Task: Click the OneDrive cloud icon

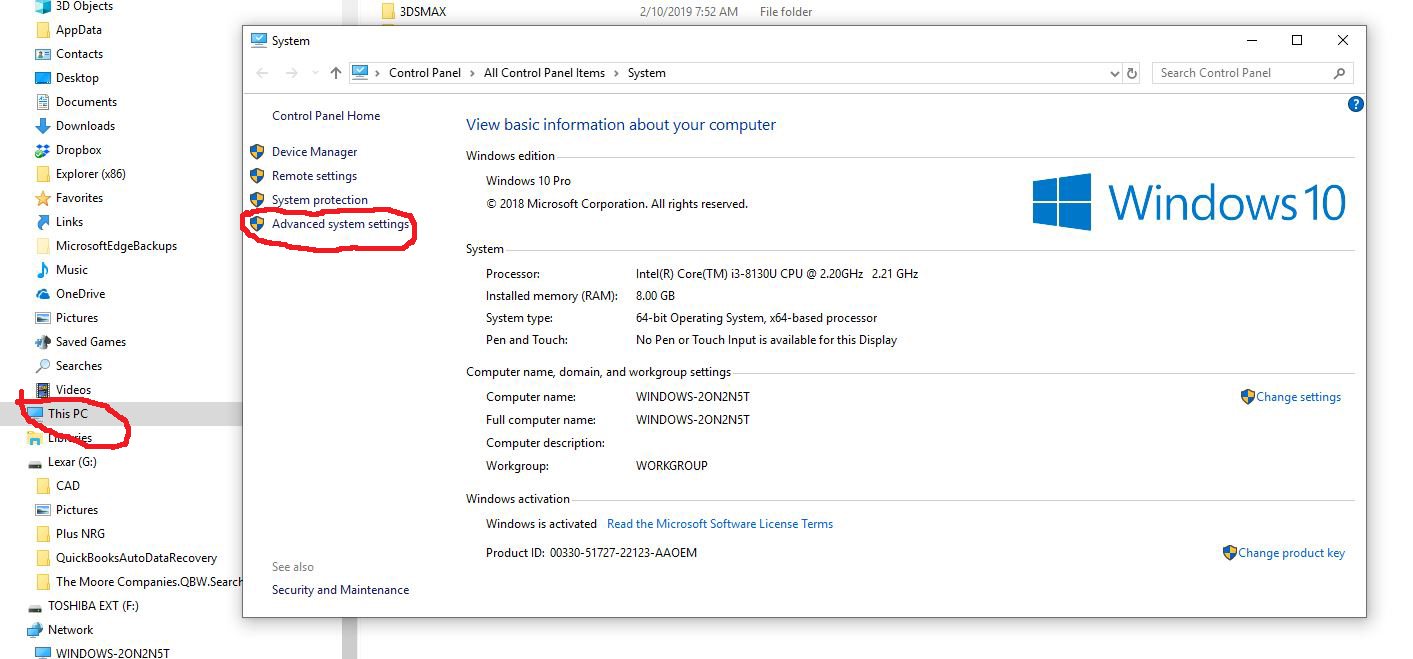Action: (43, 294)
